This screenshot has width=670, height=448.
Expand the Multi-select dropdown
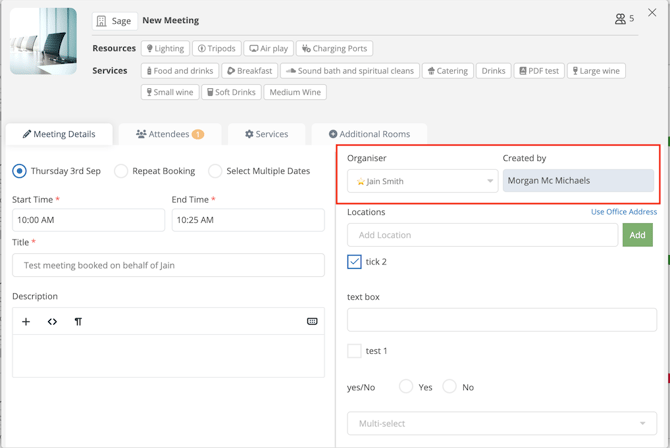(x=502, y=423)
